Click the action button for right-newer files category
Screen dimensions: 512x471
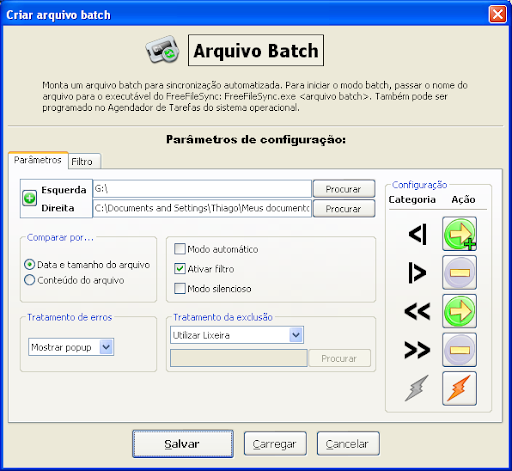pos(459,350)
